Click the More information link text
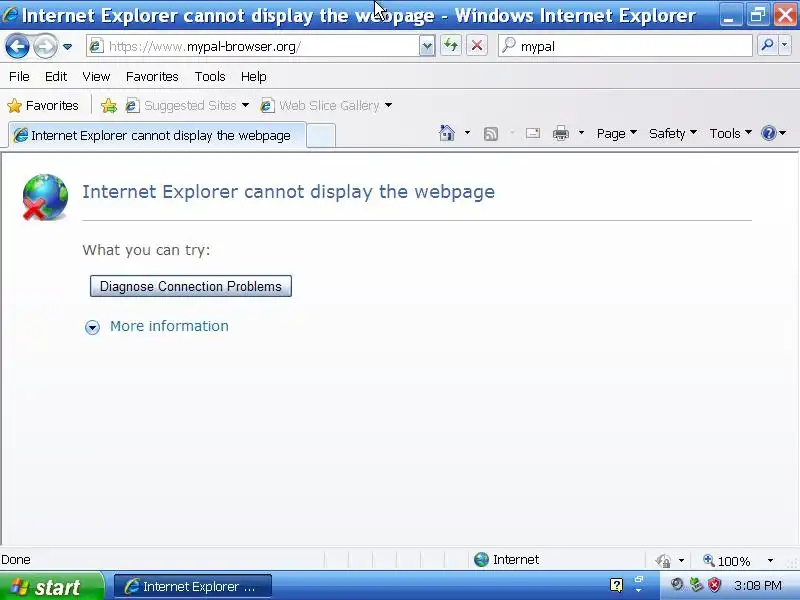The width and height of the screenshot is (800, 600). coord(169,326)
